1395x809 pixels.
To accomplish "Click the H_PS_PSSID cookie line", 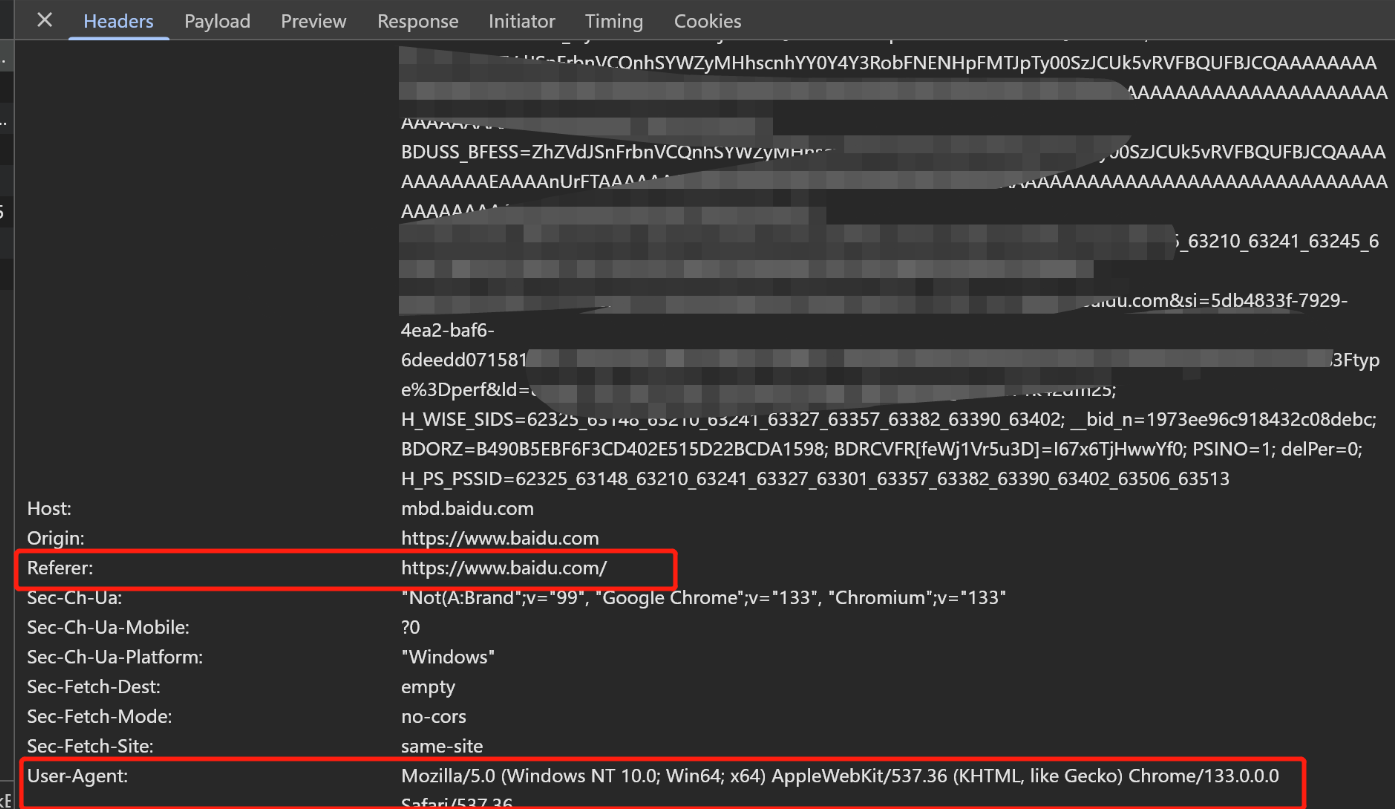I will (x=815, y=479).
